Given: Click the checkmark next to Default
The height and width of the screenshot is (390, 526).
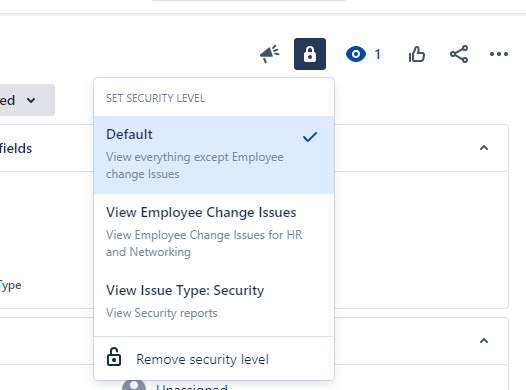Looking at the screenshot, I should click(310, 137).
